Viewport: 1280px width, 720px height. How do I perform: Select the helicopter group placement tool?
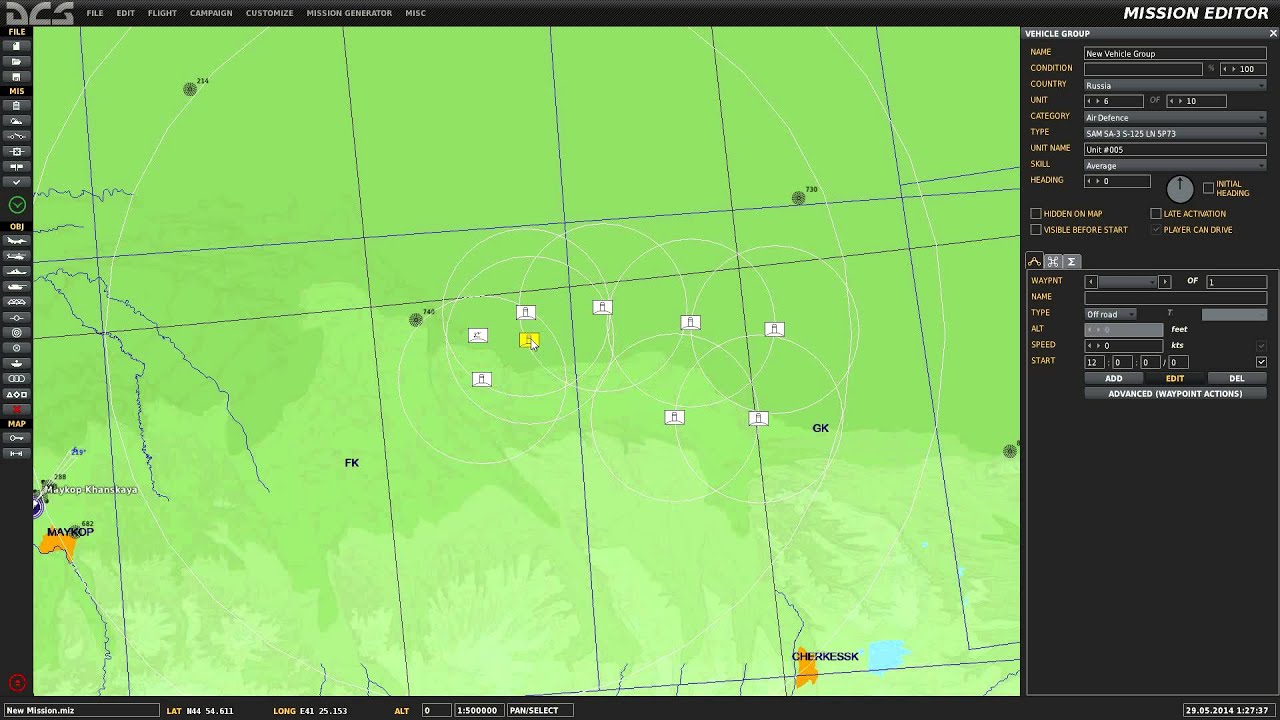[16, 256]
